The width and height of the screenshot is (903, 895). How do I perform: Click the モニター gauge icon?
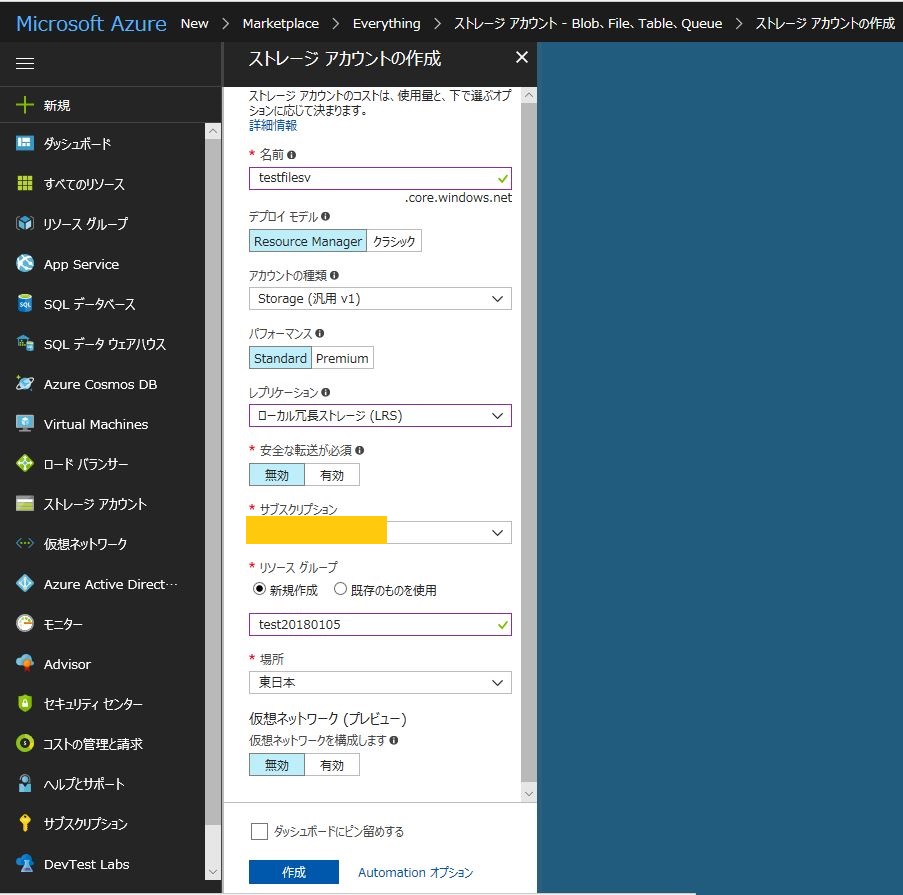(x=25, y=623)
